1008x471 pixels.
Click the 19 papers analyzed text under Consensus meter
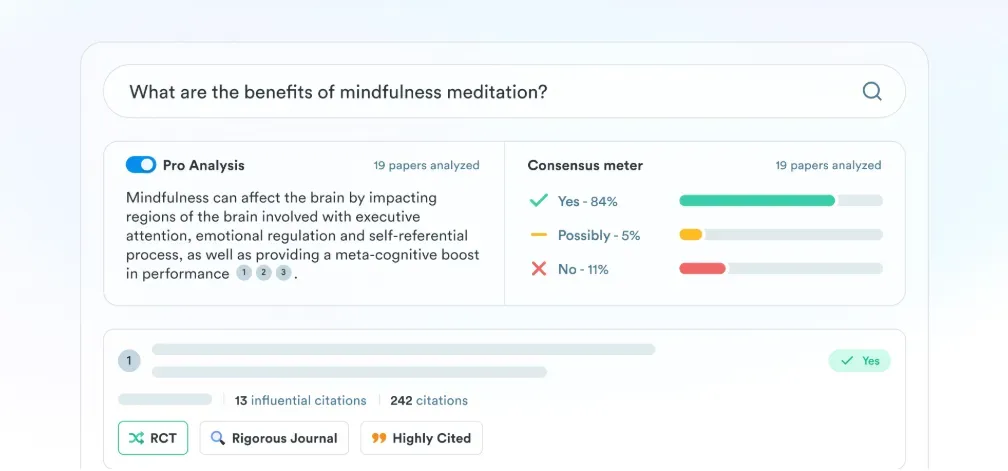click(x=828, y=165)
